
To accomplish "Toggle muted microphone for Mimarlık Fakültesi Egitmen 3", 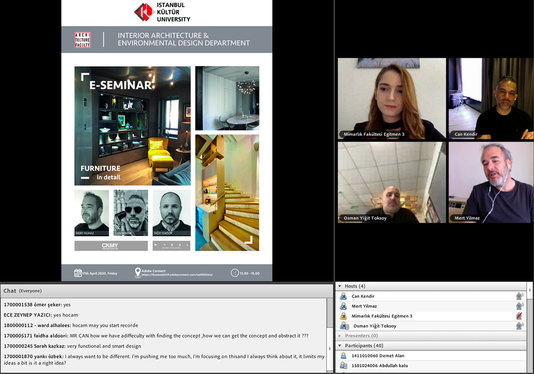I will 519,316.
